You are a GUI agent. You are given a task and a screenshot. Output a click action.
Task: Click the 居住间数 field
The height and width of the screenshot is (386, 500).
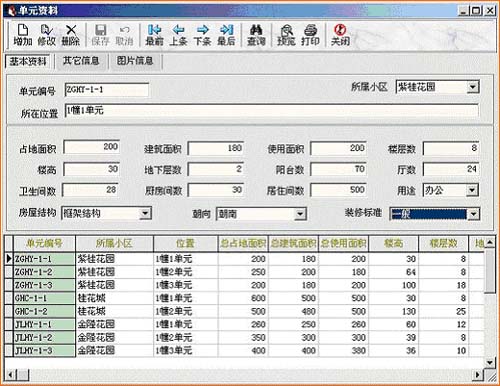pos(338,190)
